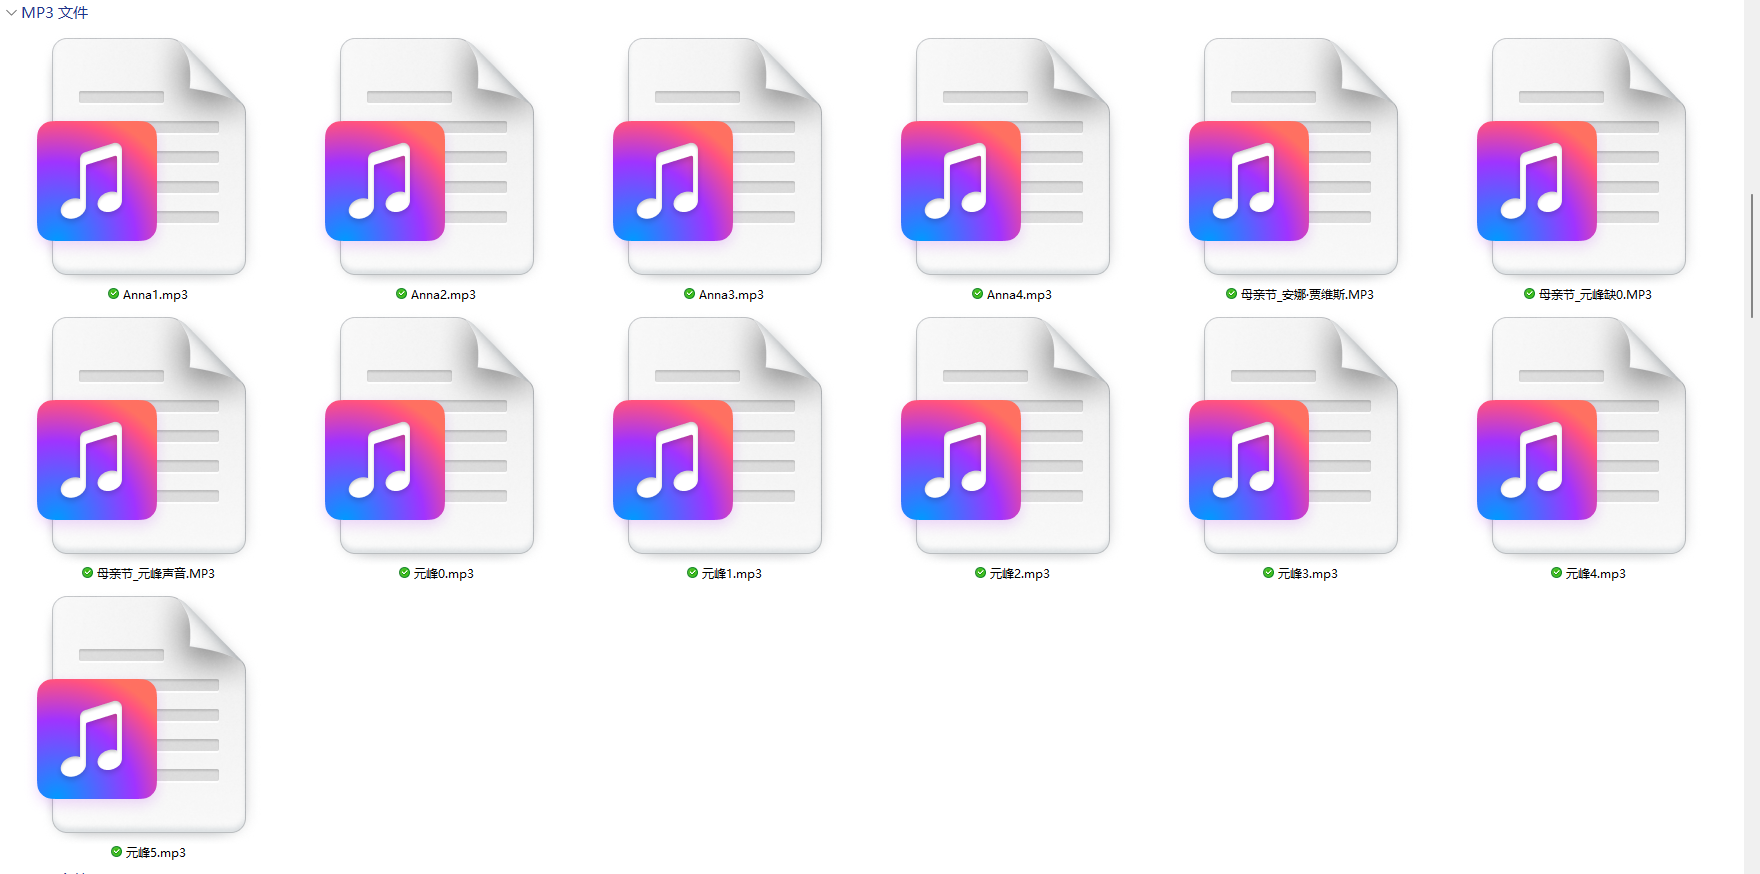Click the file name Anna3.mp3

click(x=731, y=295)
